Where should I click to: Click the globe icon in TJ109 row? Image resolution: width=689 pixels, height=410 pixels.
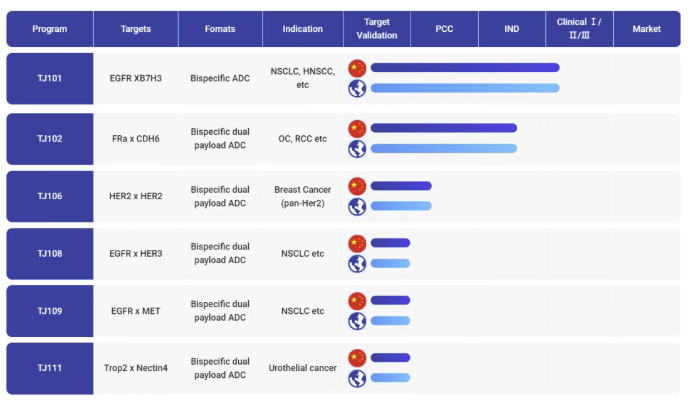(x=357, y=321)
